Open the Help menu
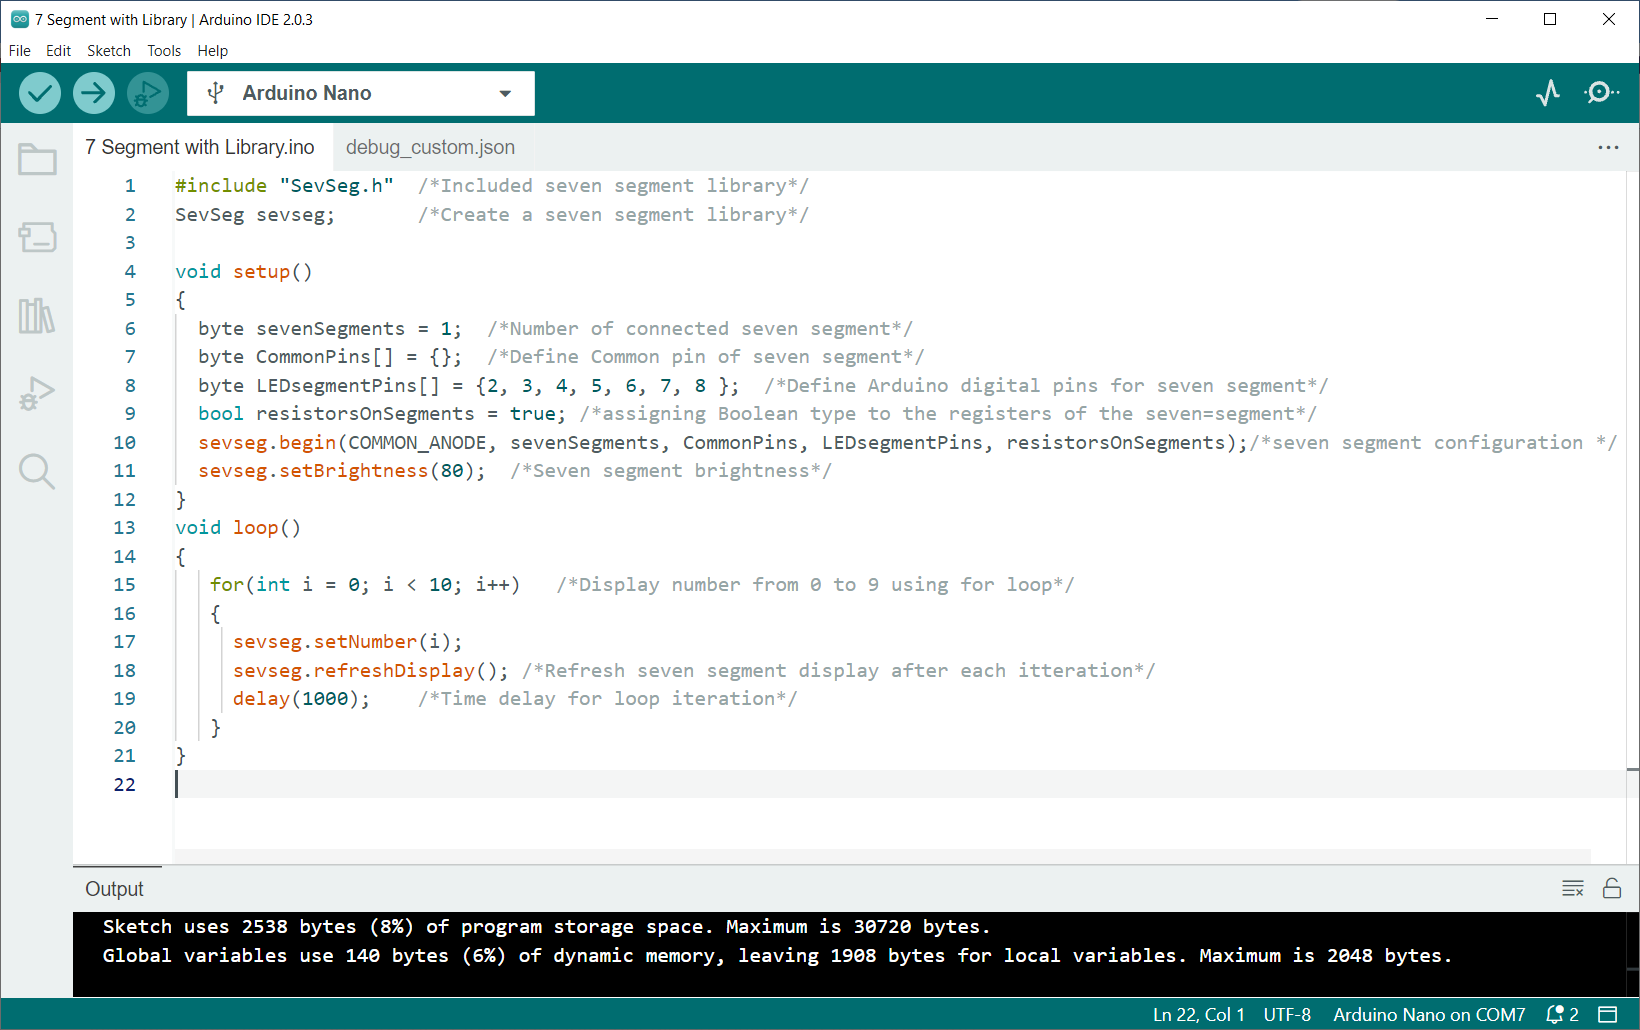This screenshot has width=1640, height=1030. tap(212, 50)
